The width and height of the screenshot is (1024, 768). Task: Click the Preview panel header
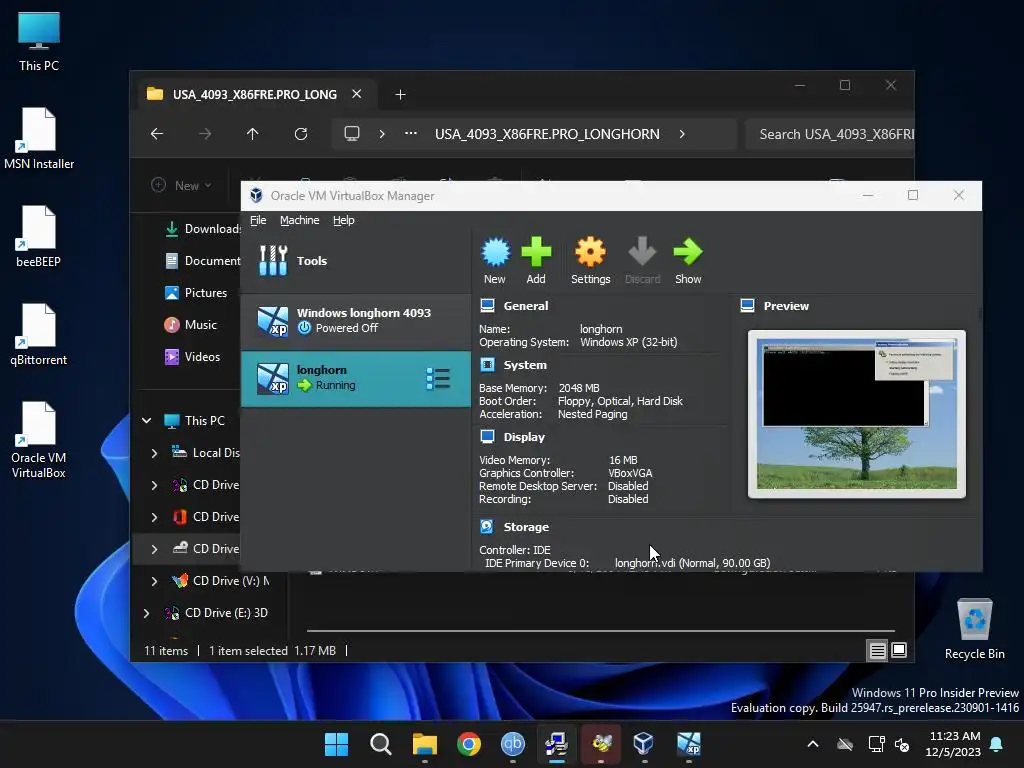click(x=786, y=306)
